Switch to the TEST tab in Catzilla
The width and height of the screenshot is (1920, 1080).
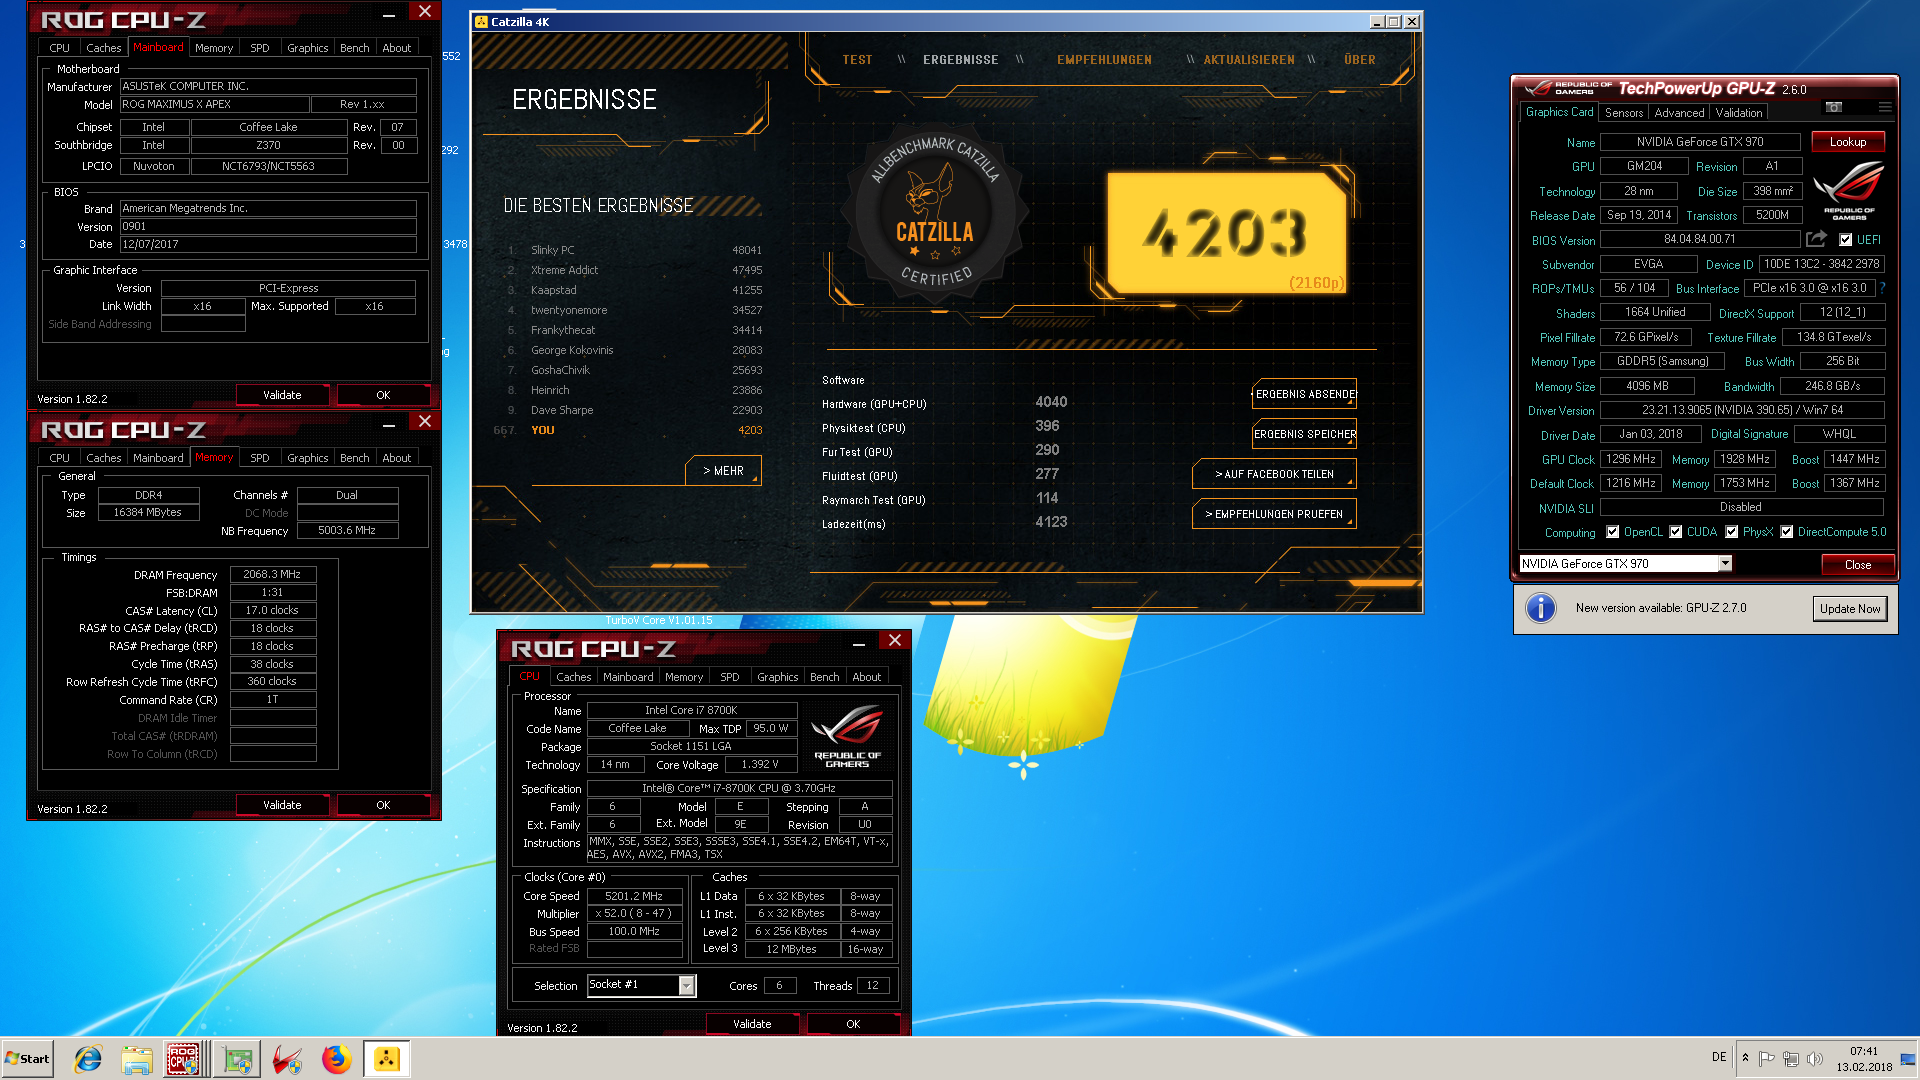[857, 60]
